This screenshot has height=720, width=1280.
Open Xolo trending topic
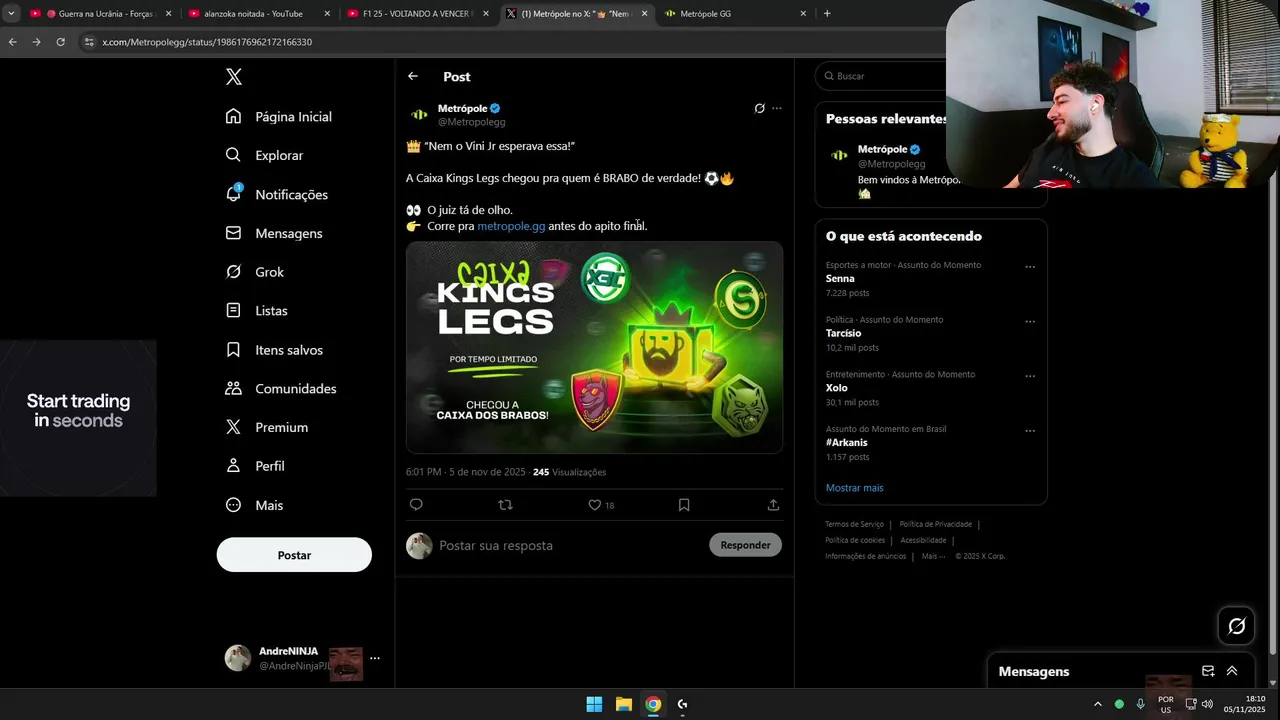(x=837, y=388)
